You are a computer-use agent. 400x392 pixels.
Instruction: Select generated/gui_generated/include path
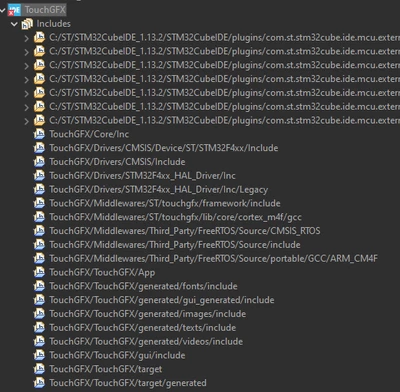(x=162, y=300)
